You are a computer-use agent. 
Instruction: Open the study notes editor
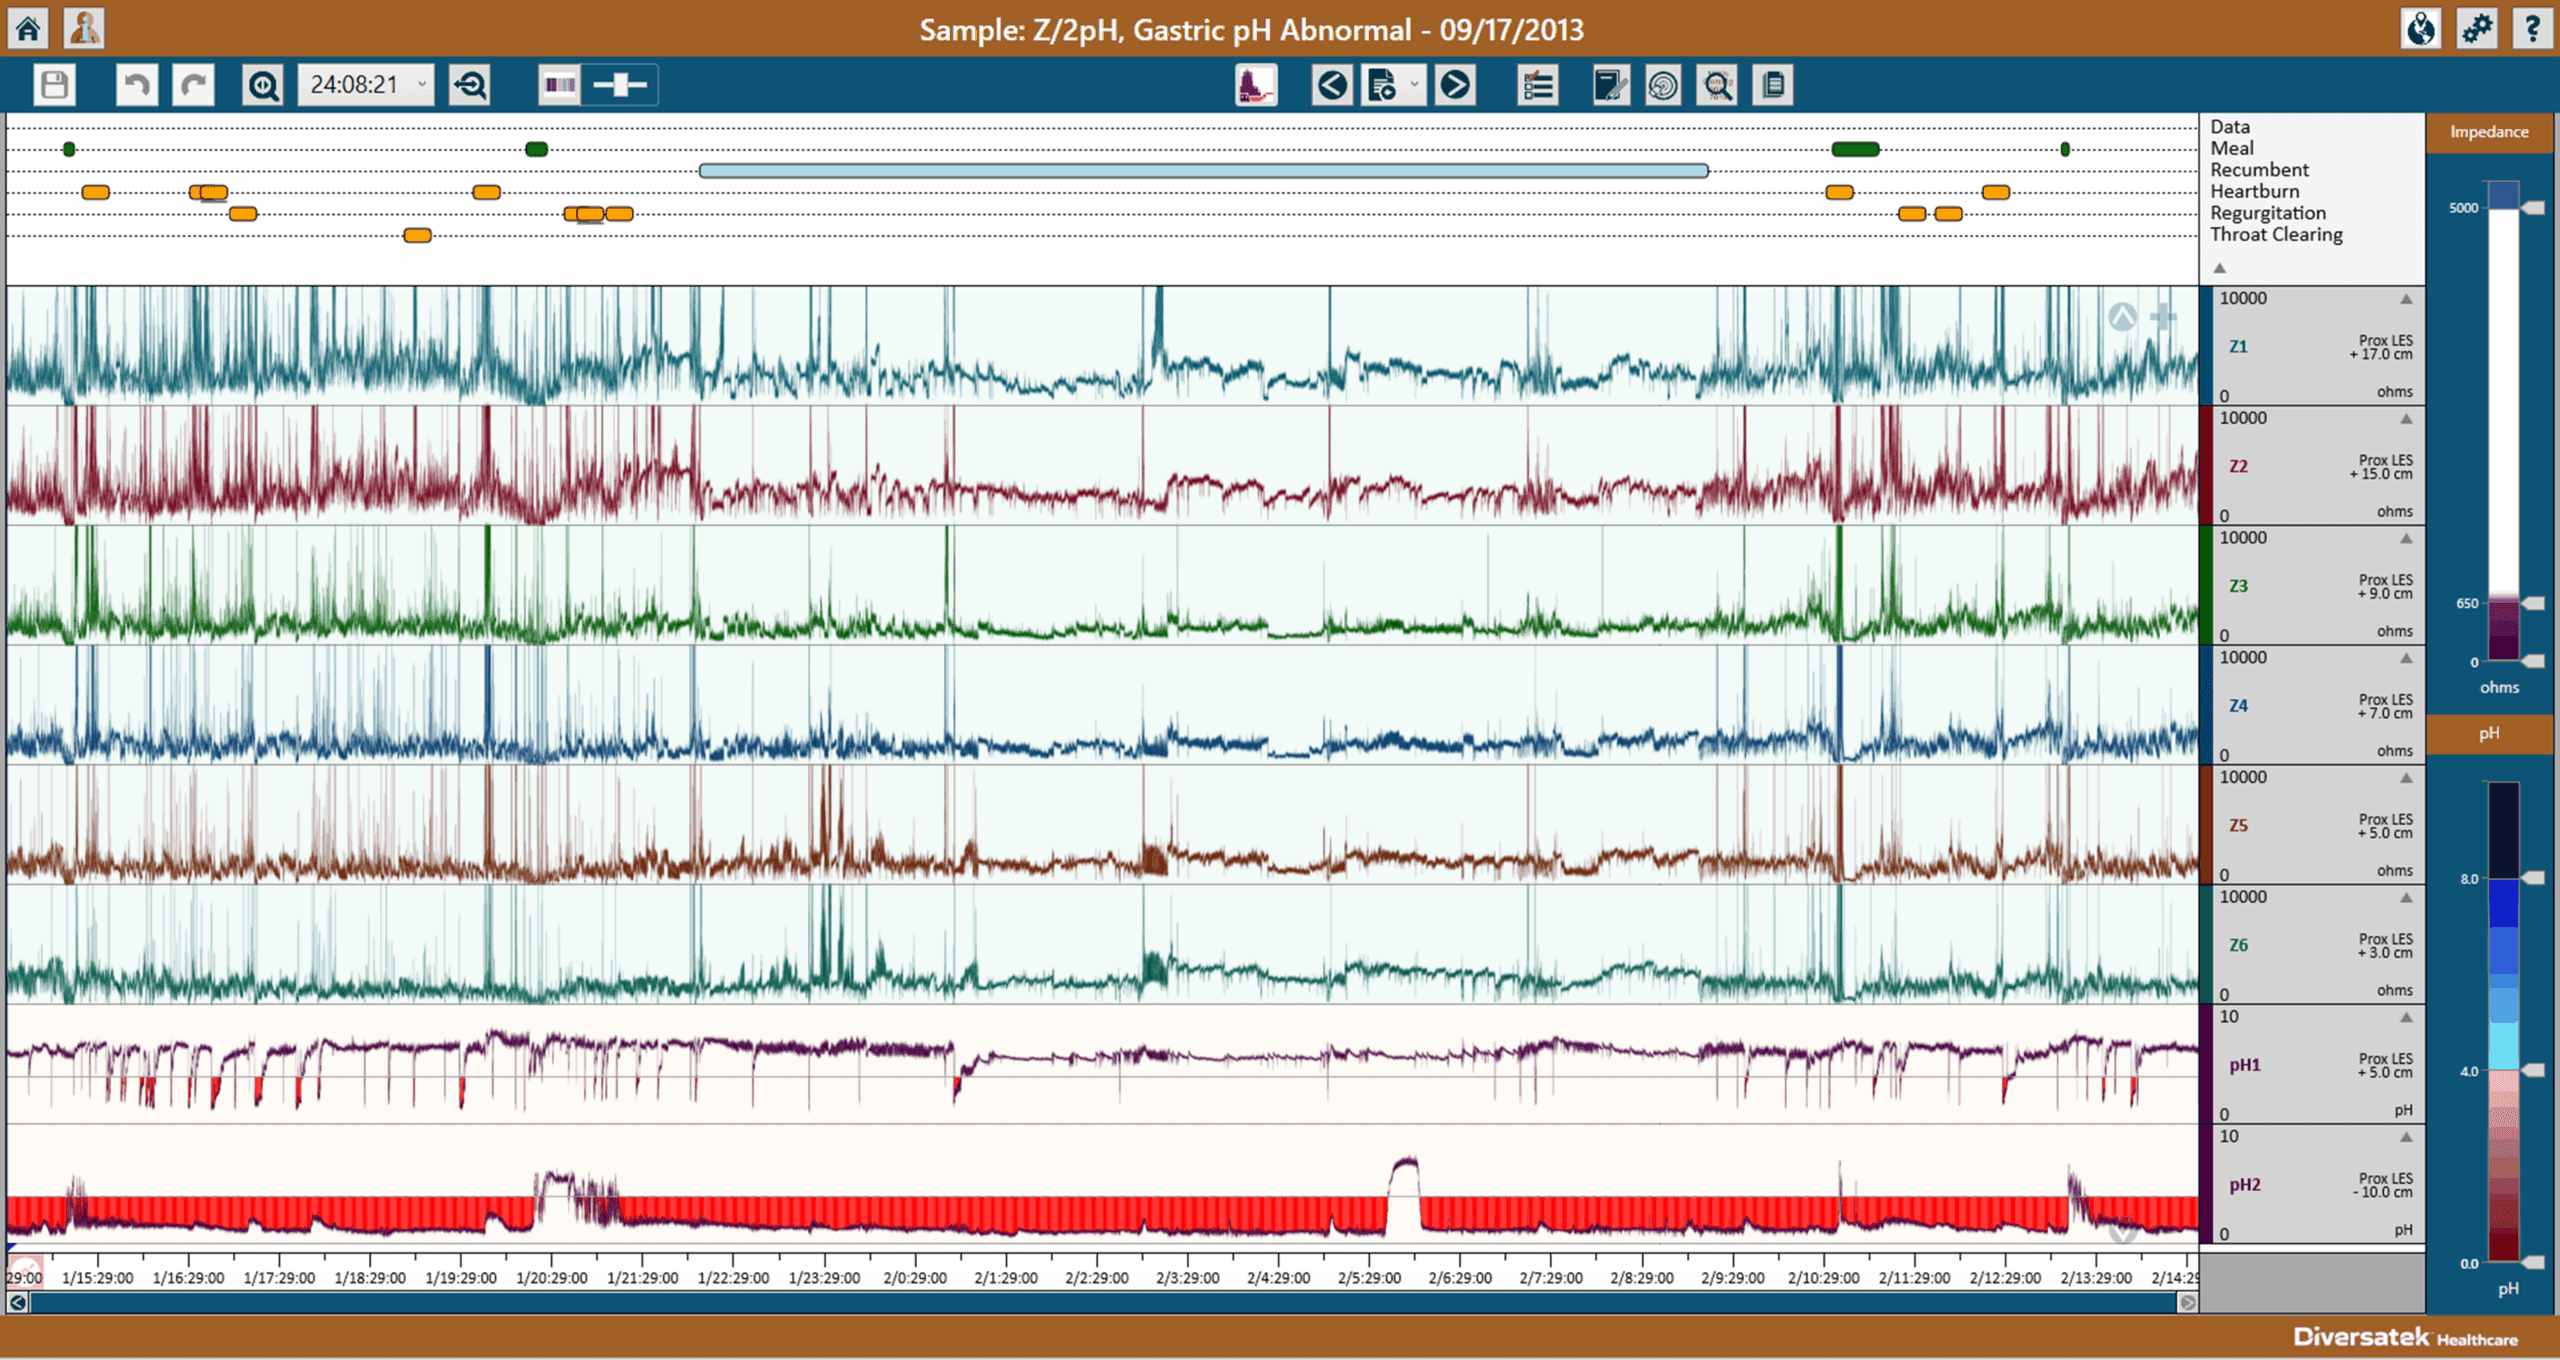pos(1606,86)
